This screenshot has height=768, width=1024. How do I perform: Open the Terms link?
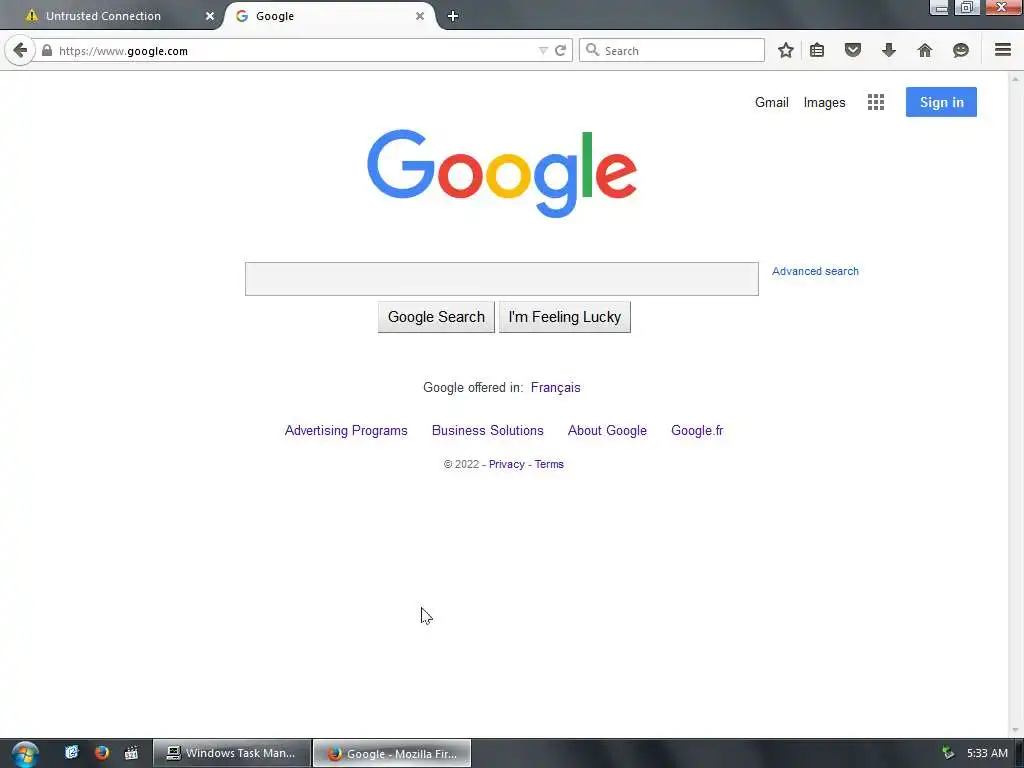tap(549, 464)
